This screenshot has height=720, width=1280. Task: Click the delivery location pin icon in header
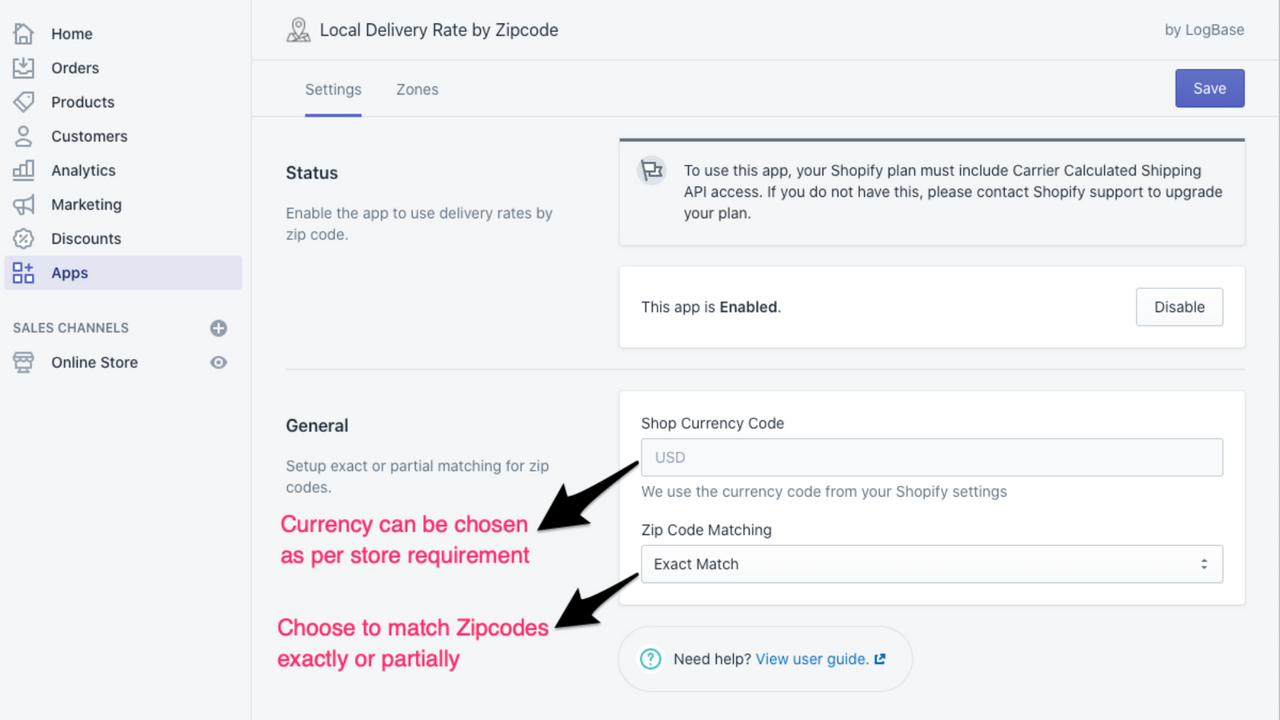[x=298, y=30]
